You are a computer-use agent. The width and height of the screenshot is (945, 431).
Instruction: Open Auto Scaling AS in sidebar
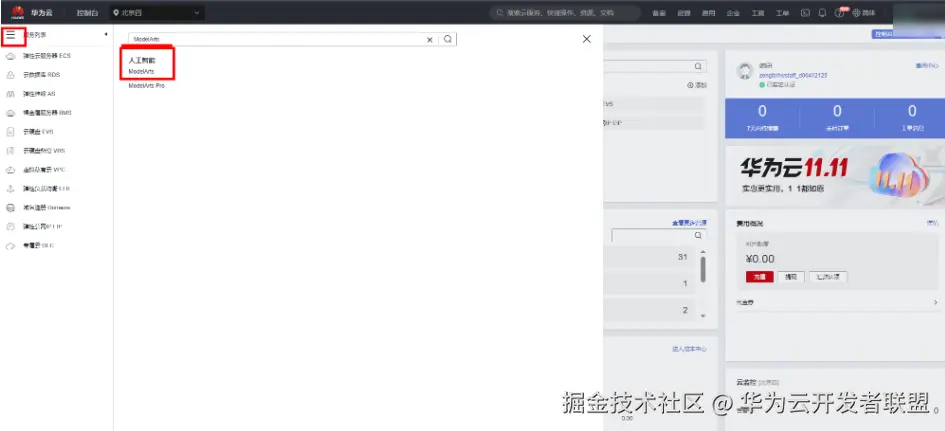39,94
